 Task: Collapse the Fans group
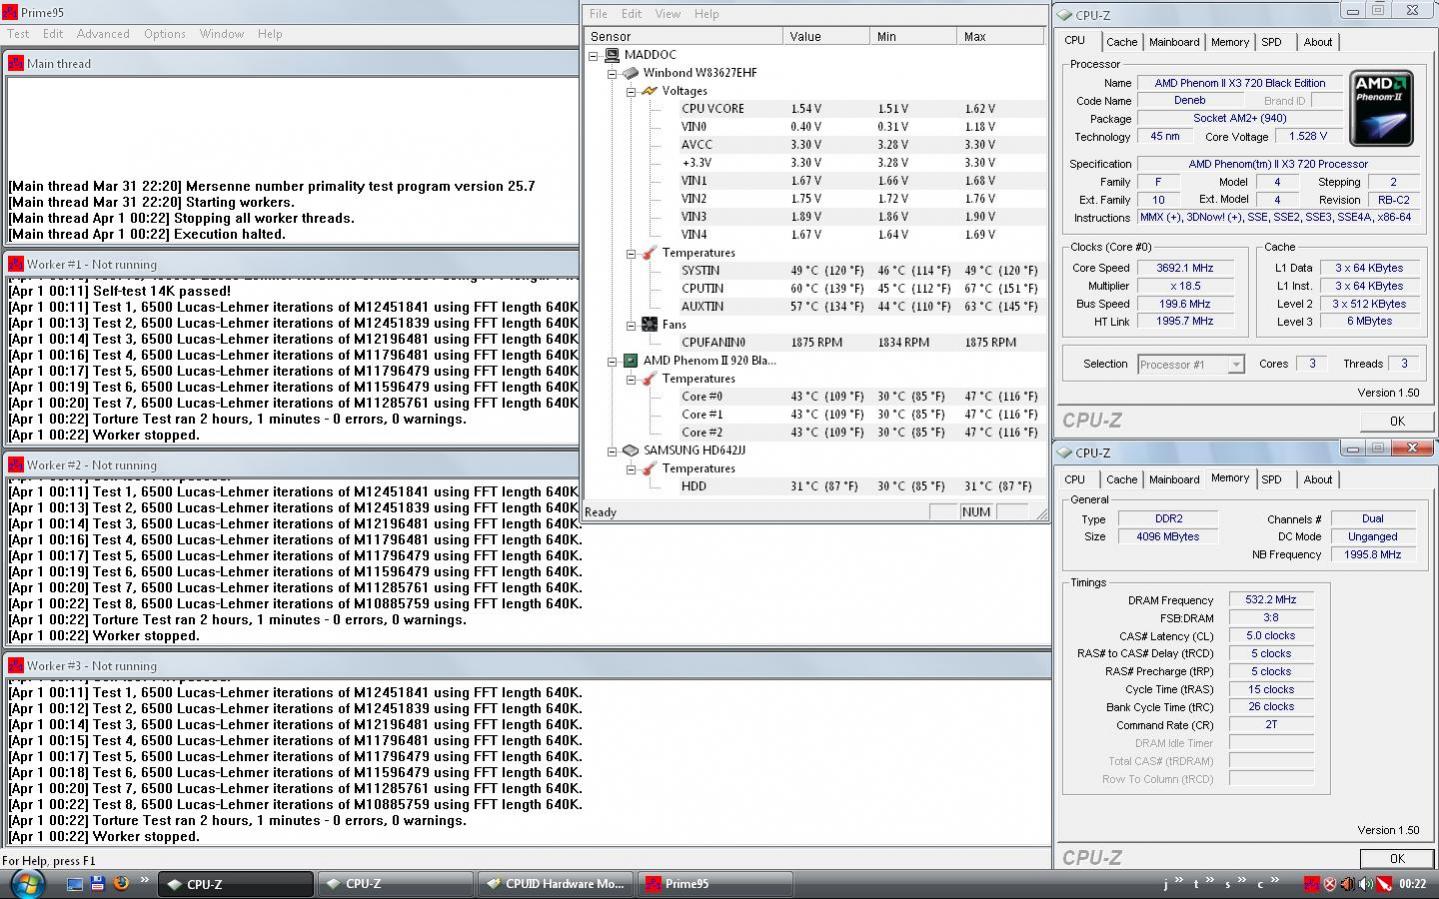pos(631,324)
